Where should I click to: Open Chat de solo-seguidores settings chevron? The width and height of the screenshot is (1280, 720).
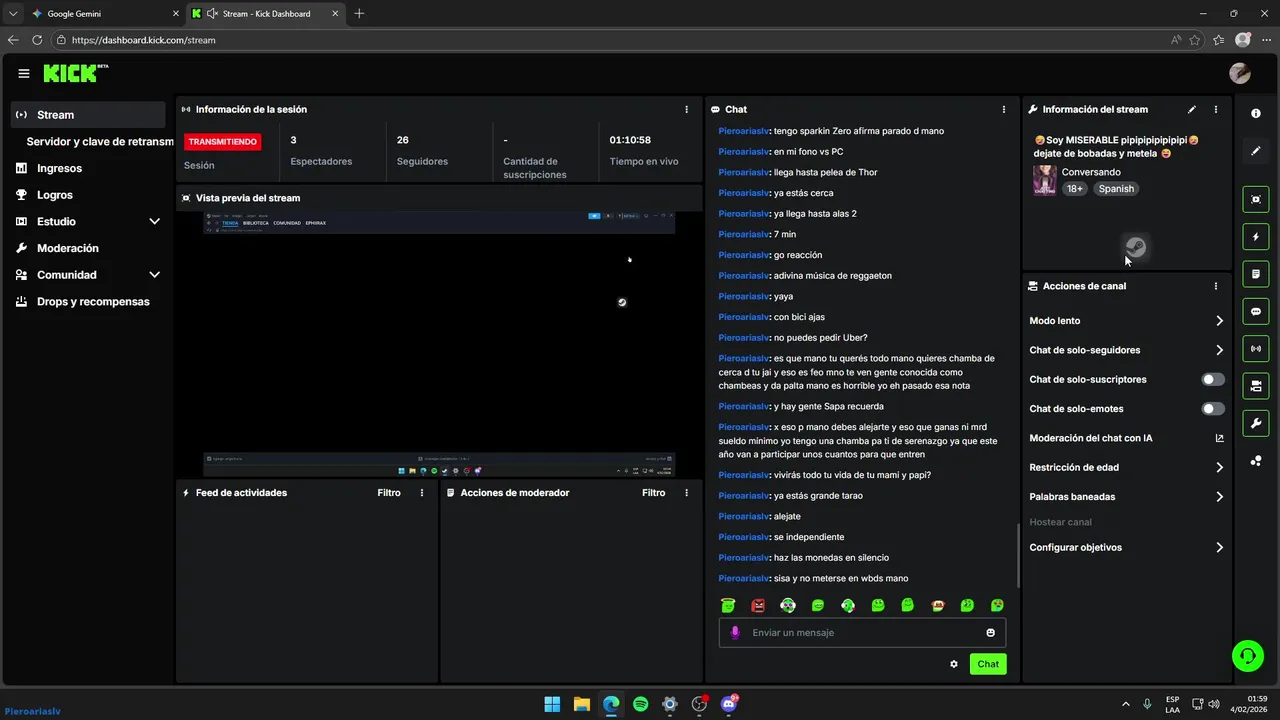1219,350
